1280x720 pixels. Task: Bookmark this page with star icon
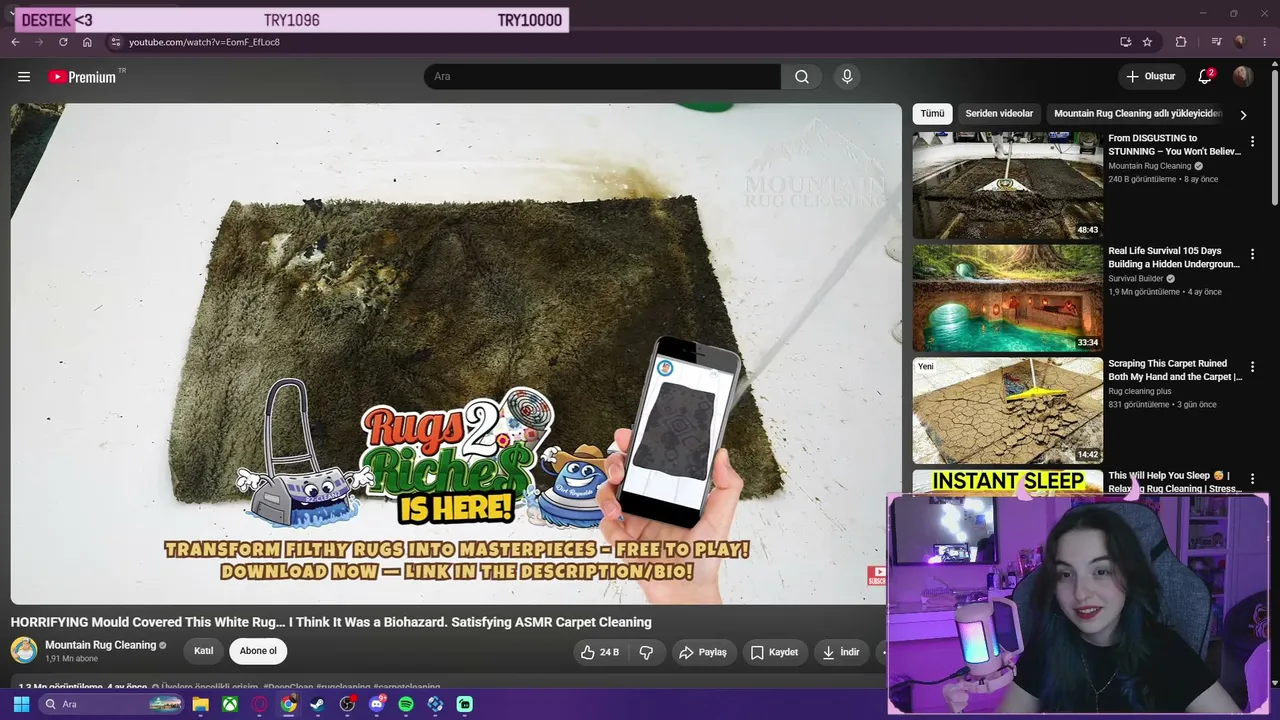click(1147, 42)
